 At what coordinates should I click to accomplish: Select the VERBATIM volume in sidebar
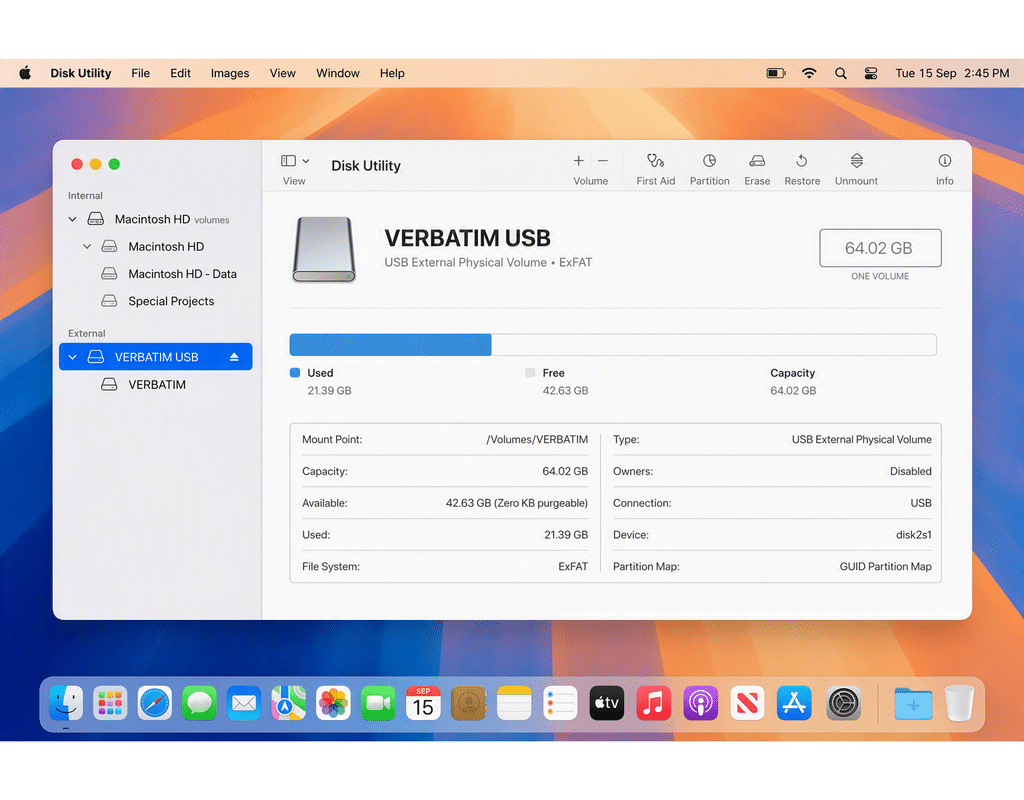155,385
